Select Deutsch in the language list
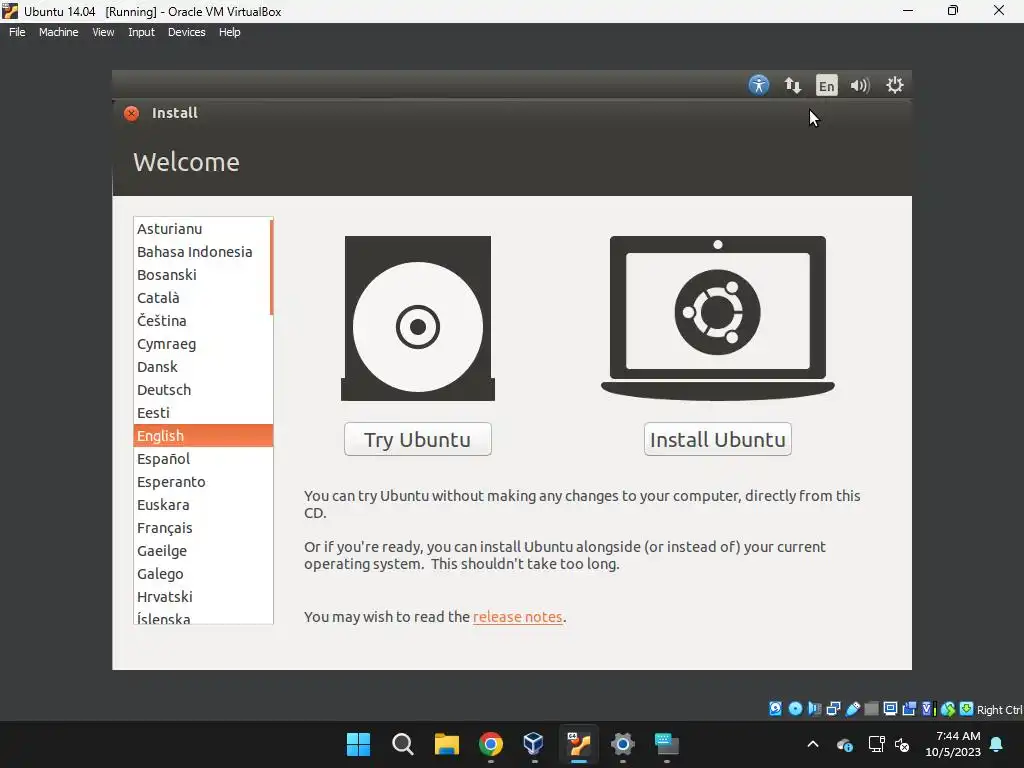The image size is (1024, 768). point(202,390)
